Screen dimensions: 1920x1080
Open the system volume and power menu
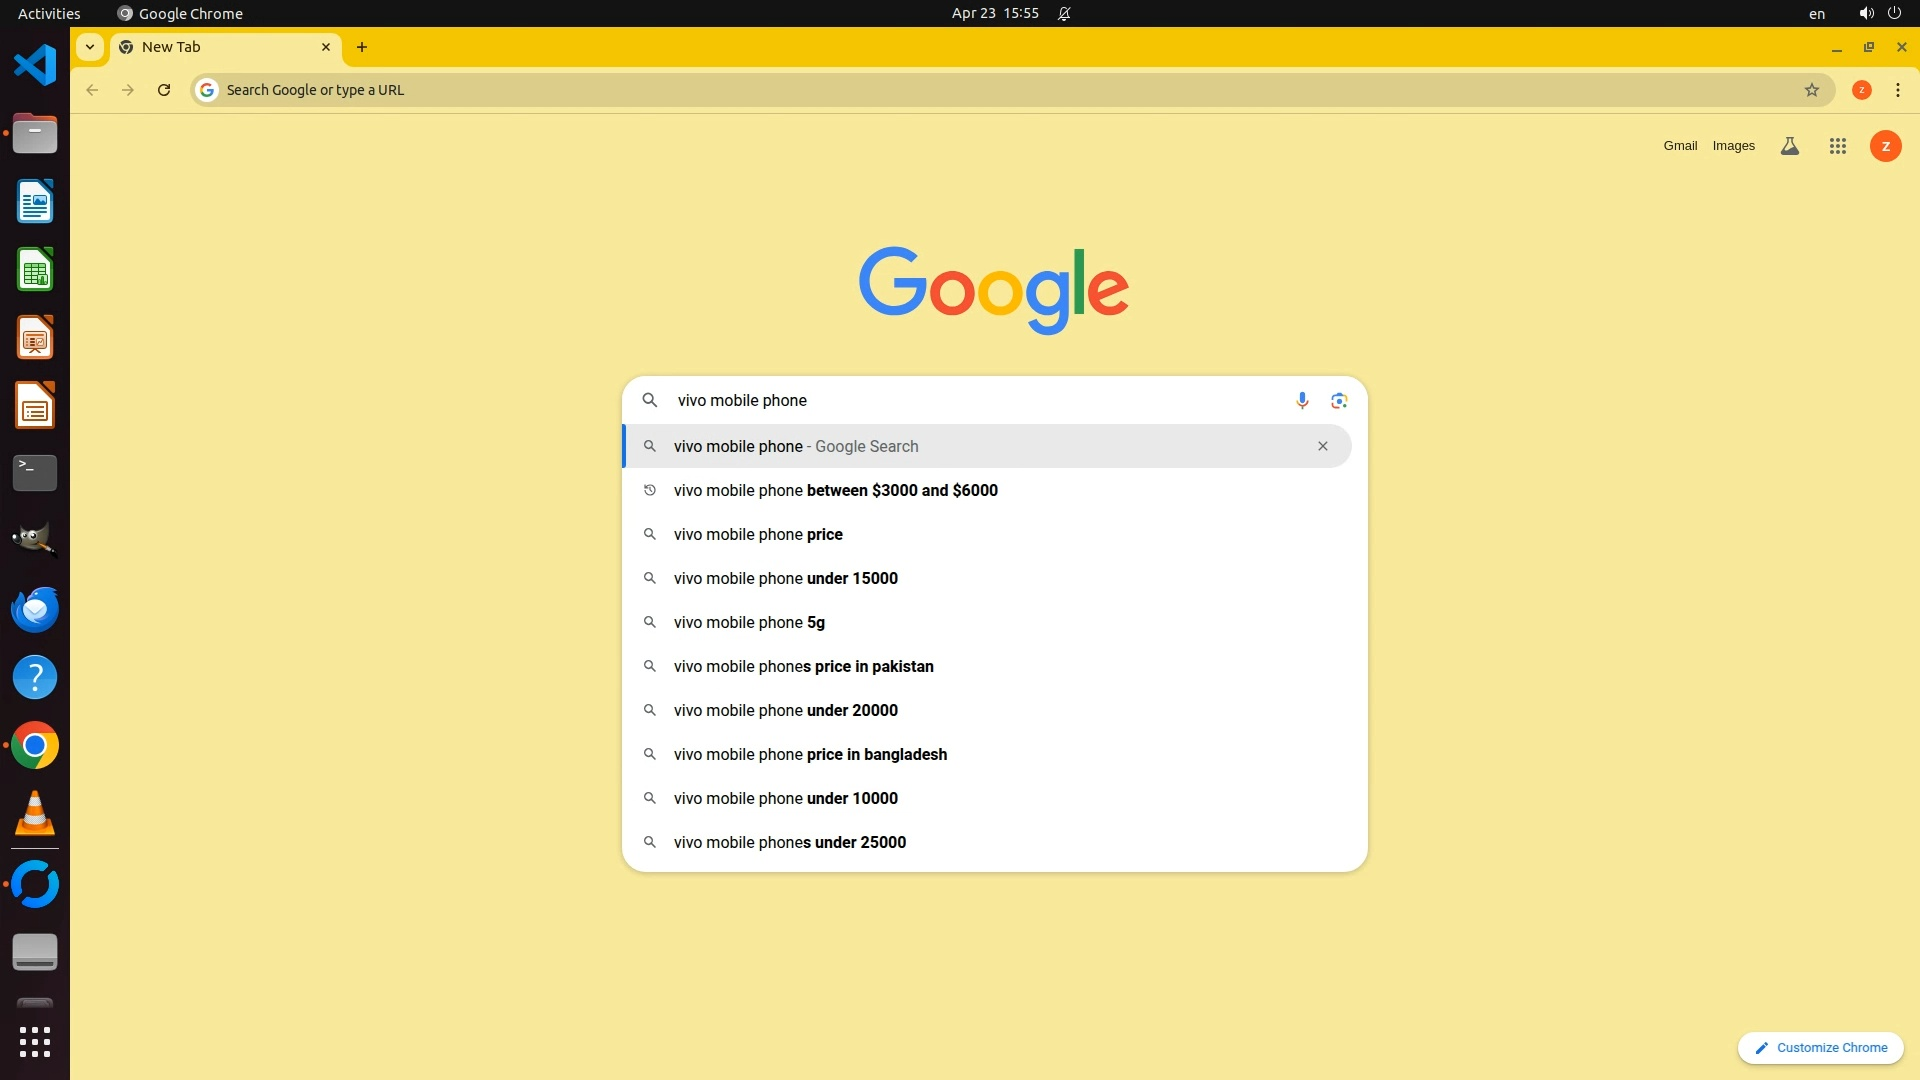1880,13
